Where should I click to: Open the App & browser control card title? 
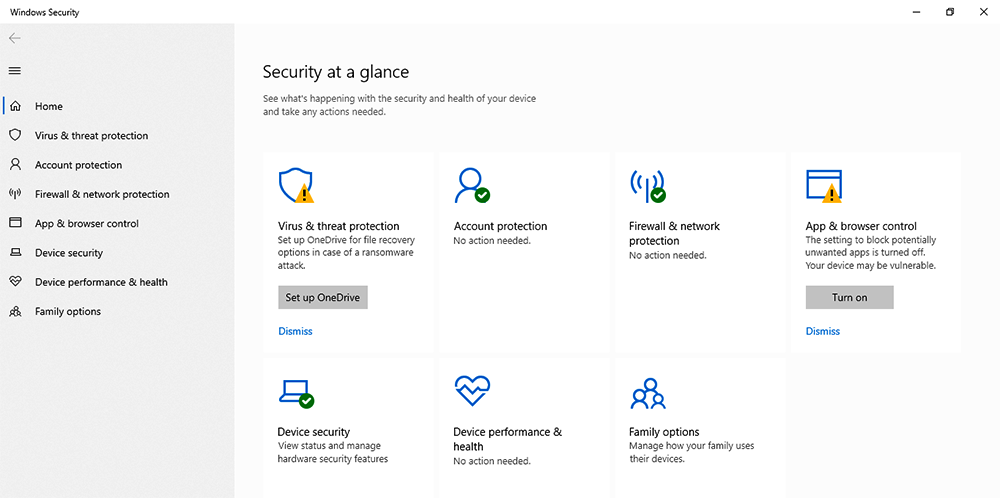861,226
